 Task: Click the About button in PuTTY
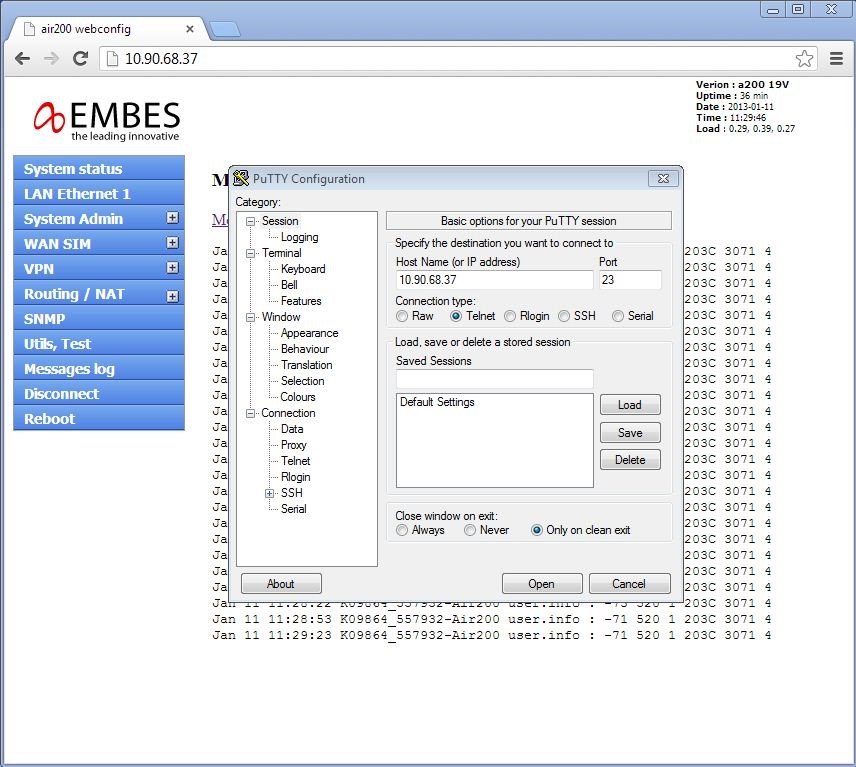click(281, 584)
